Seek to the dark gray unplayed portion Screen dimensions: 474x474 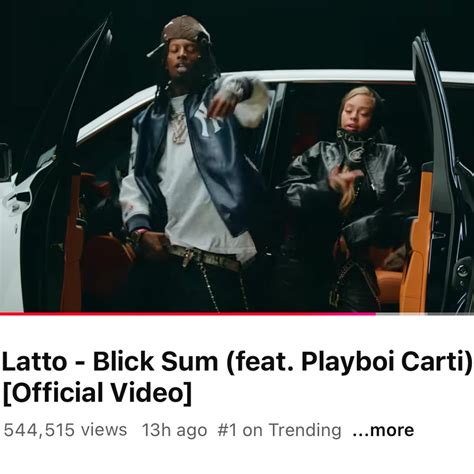pyautogui.click(x=451, y=314)
